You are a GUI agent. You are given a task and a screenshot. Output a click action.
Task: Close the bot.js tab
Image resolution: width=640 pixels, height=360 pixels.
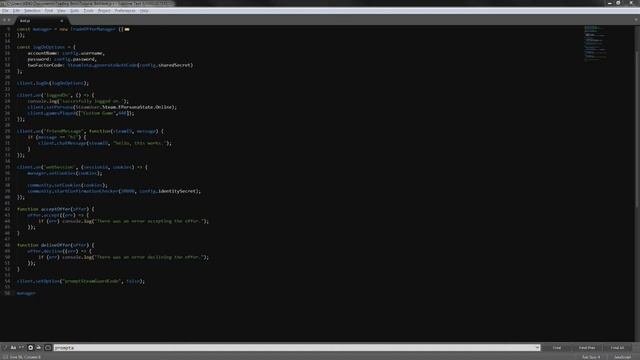[x=62, y=21]
